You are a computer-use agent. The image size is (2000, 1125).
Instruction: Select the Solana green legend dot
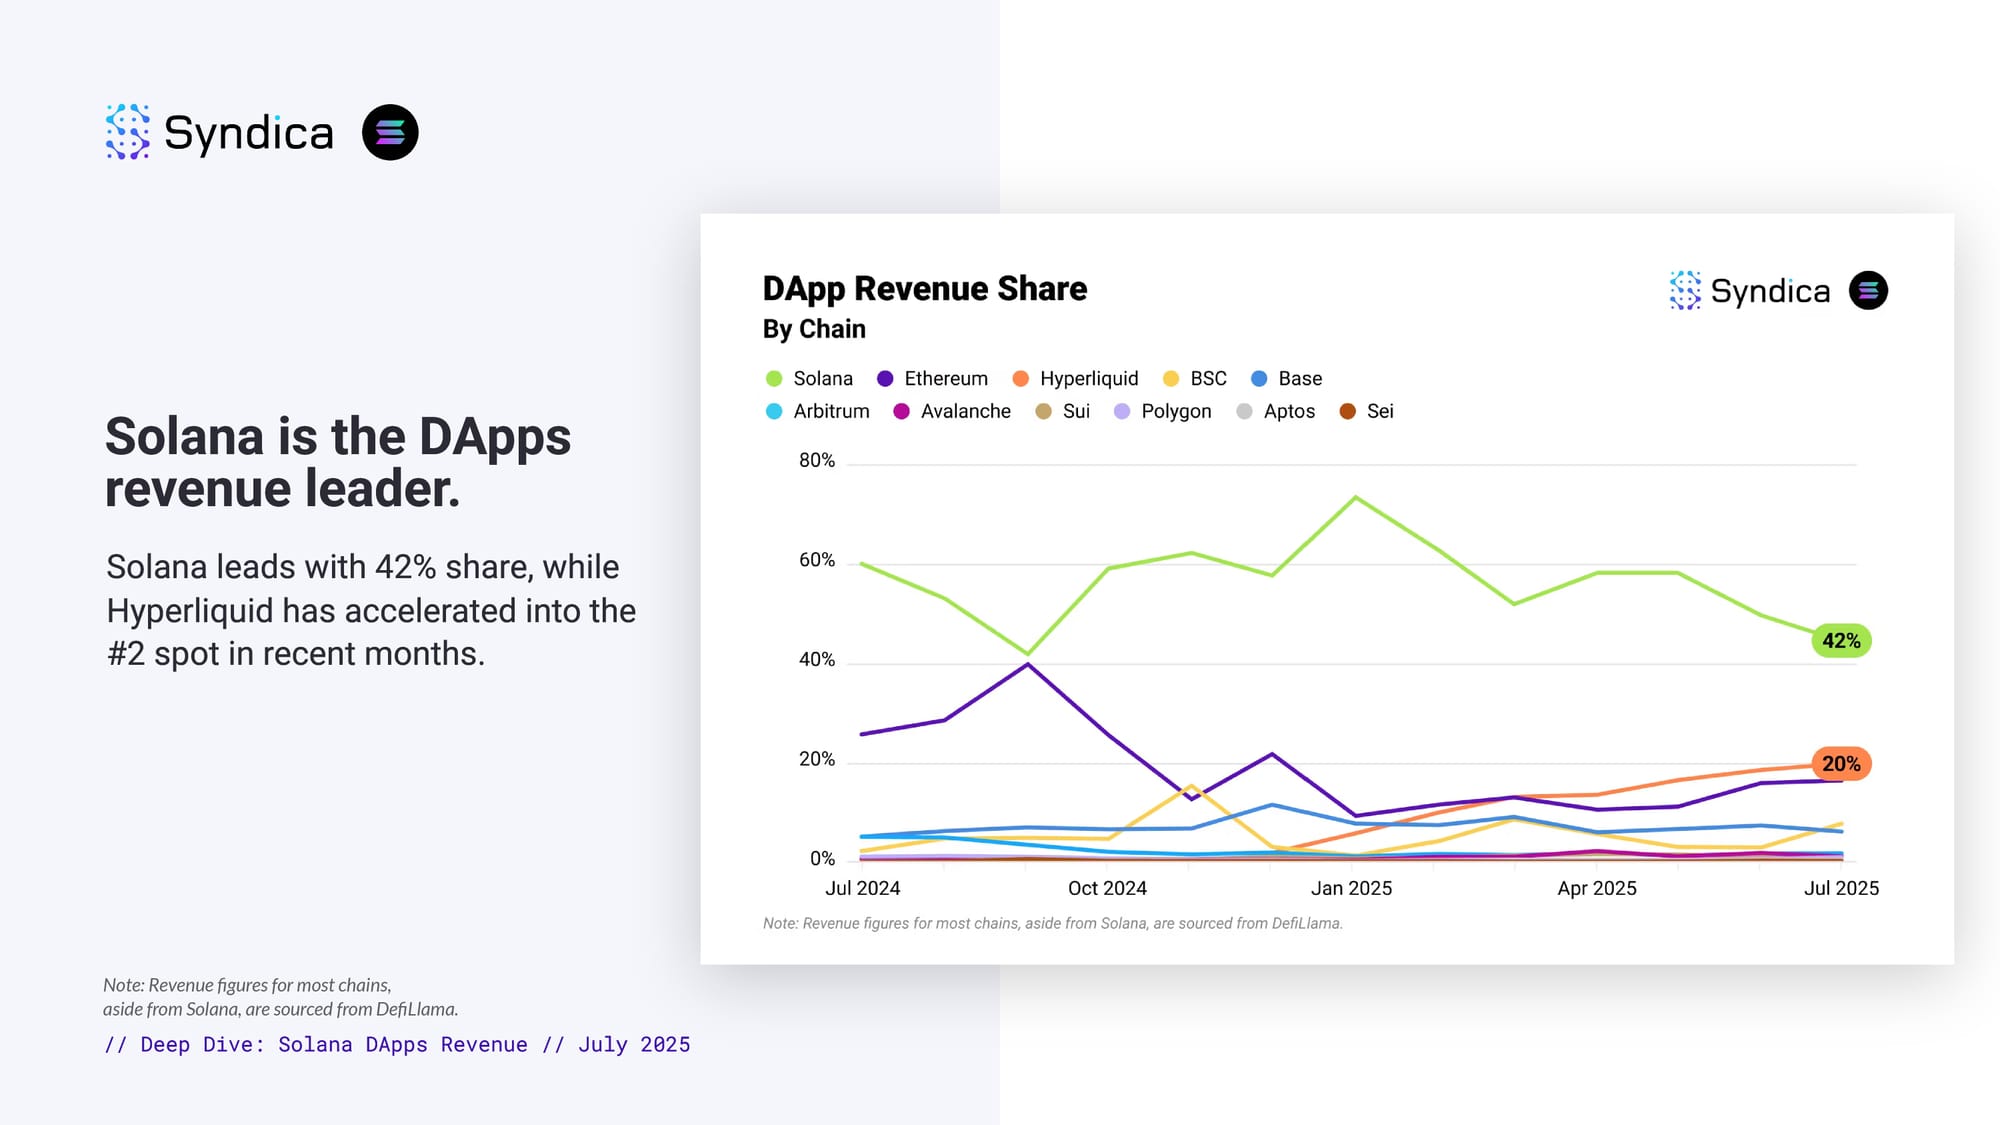(x=773, y=379)
